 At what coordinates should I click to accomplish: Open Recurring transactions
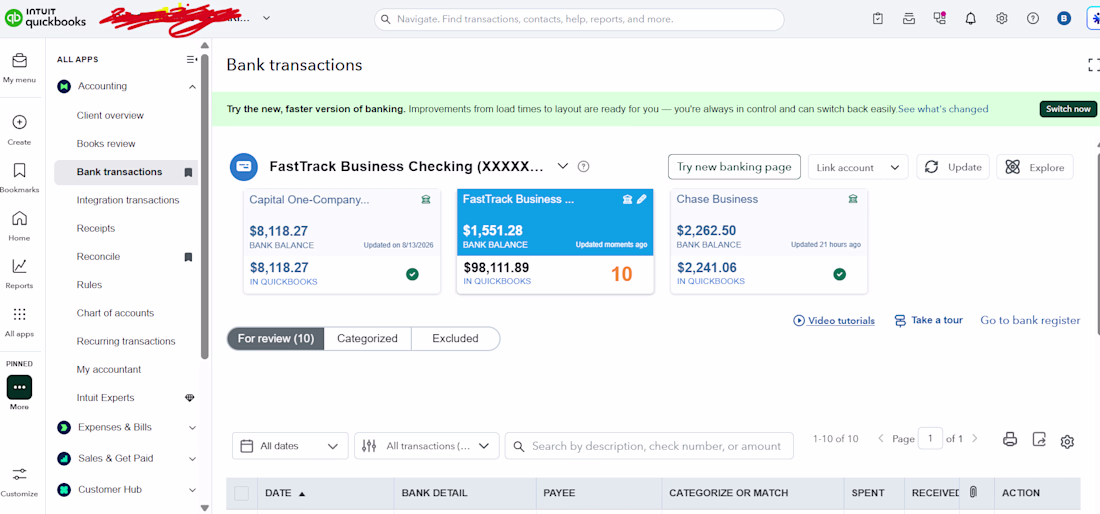[126, 341]
